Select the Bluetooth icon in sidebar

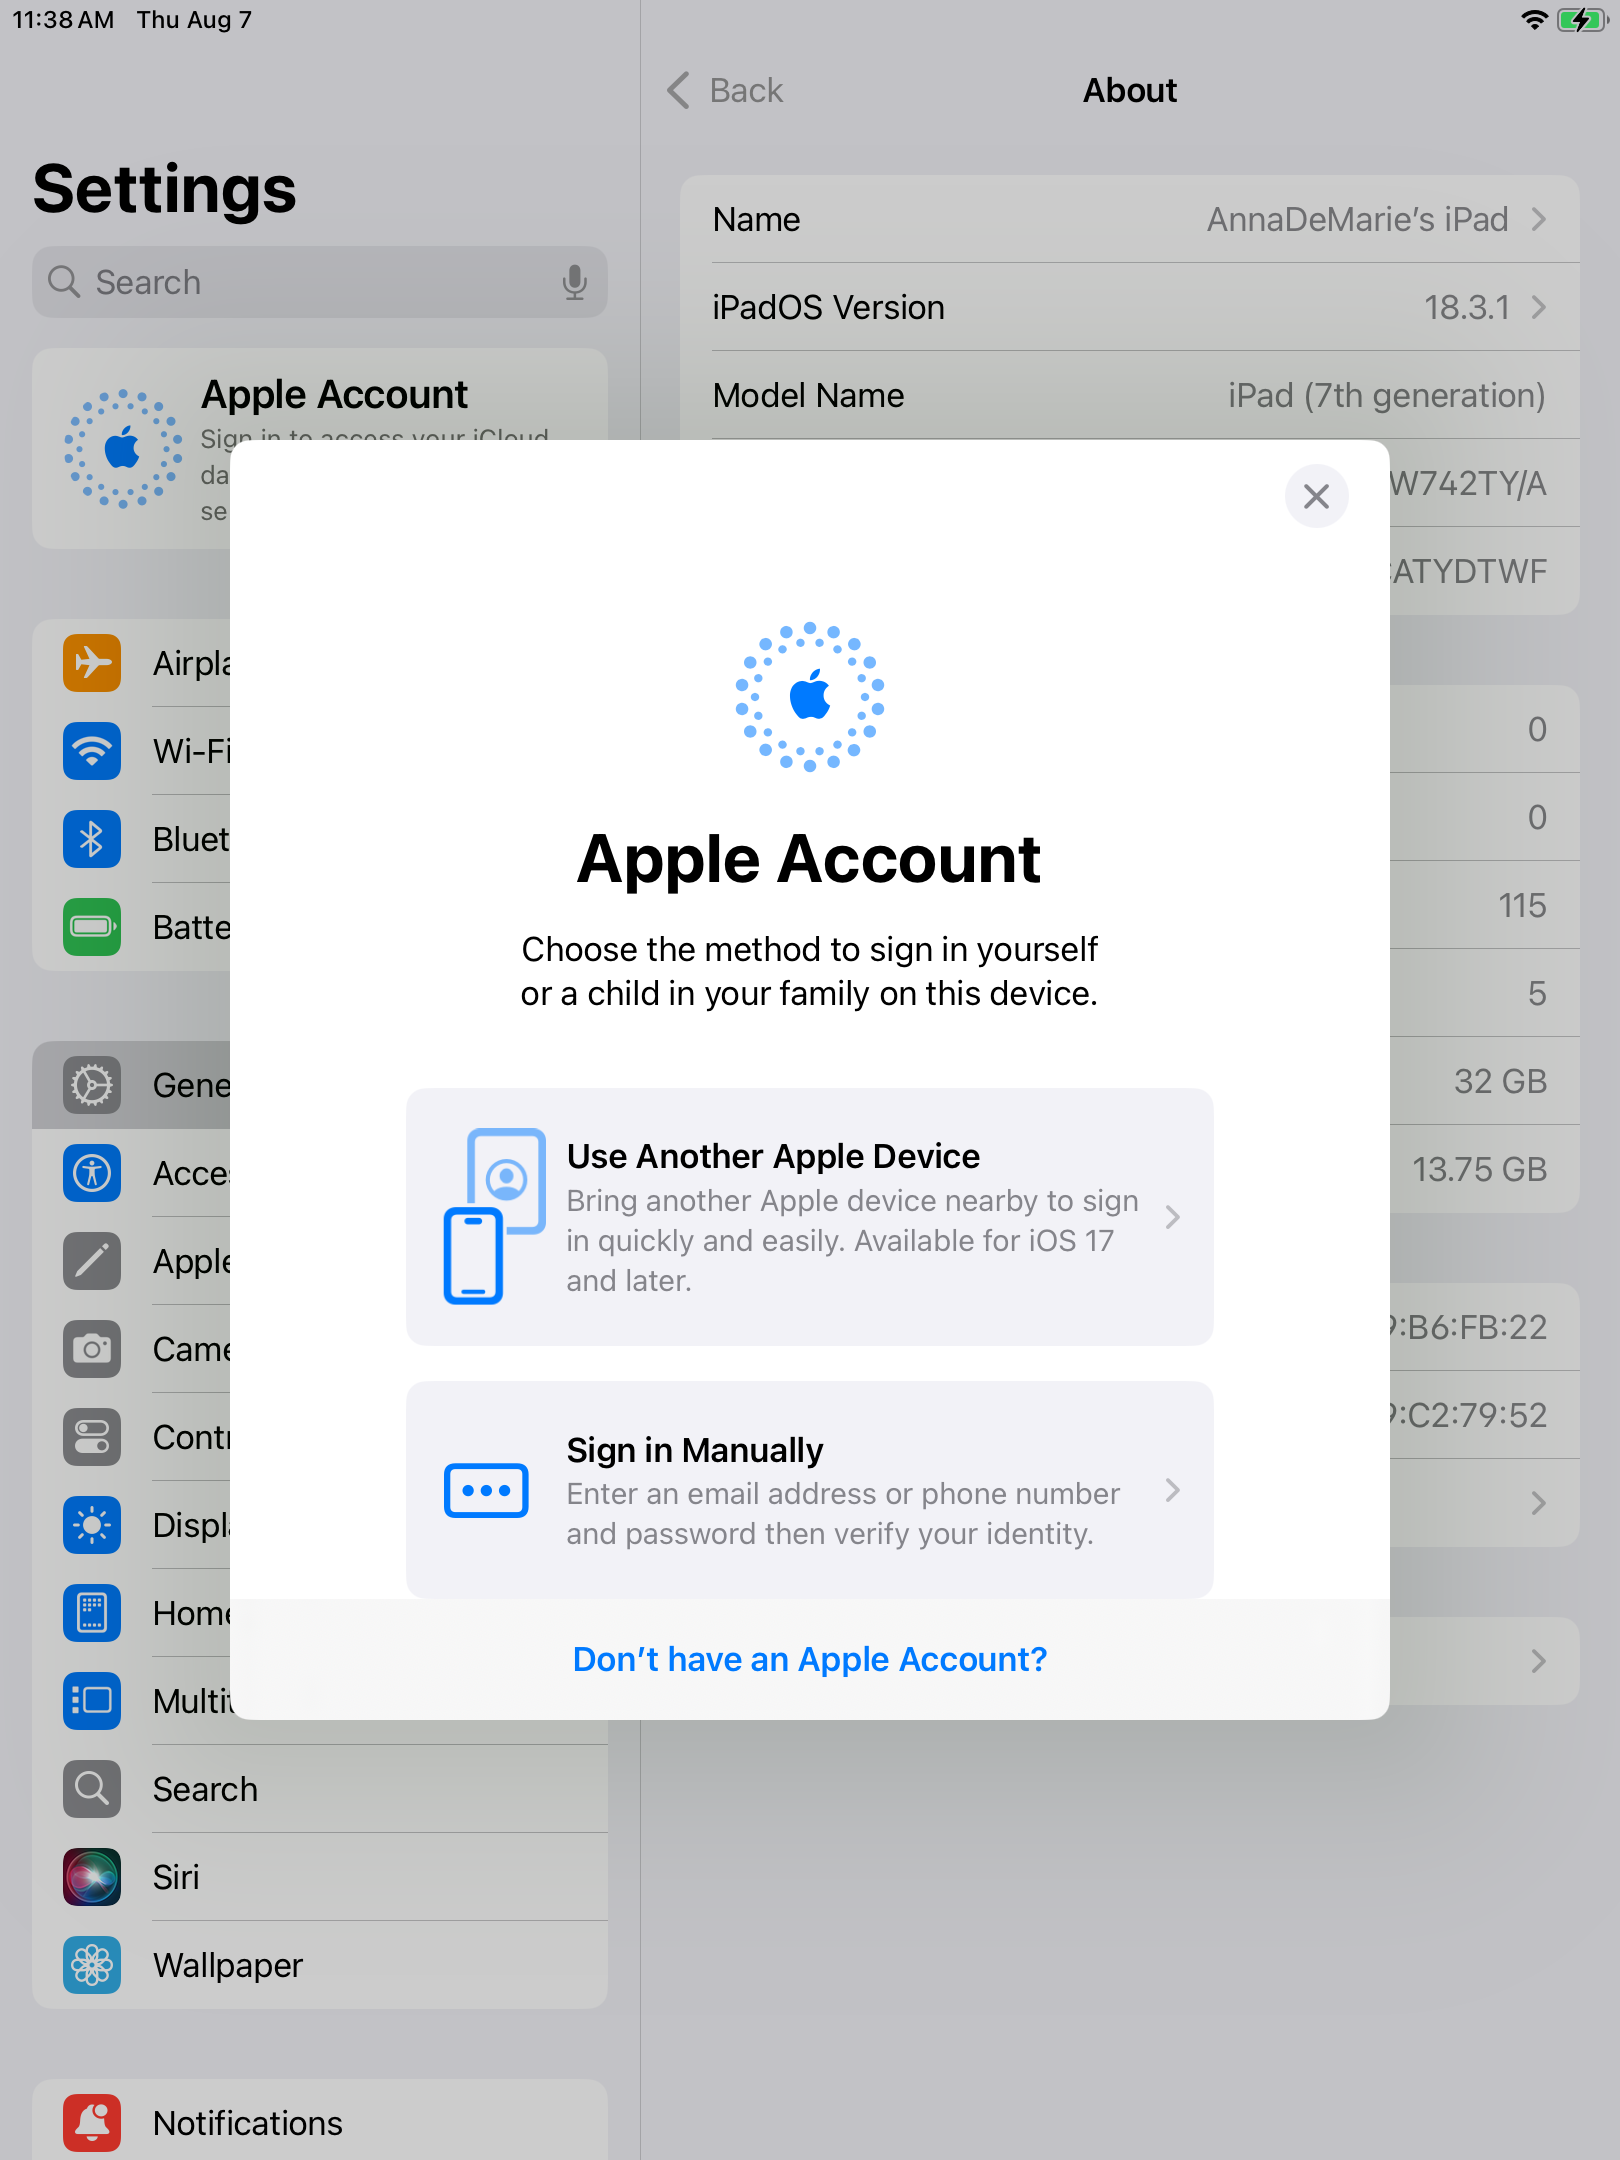(92, 839)
